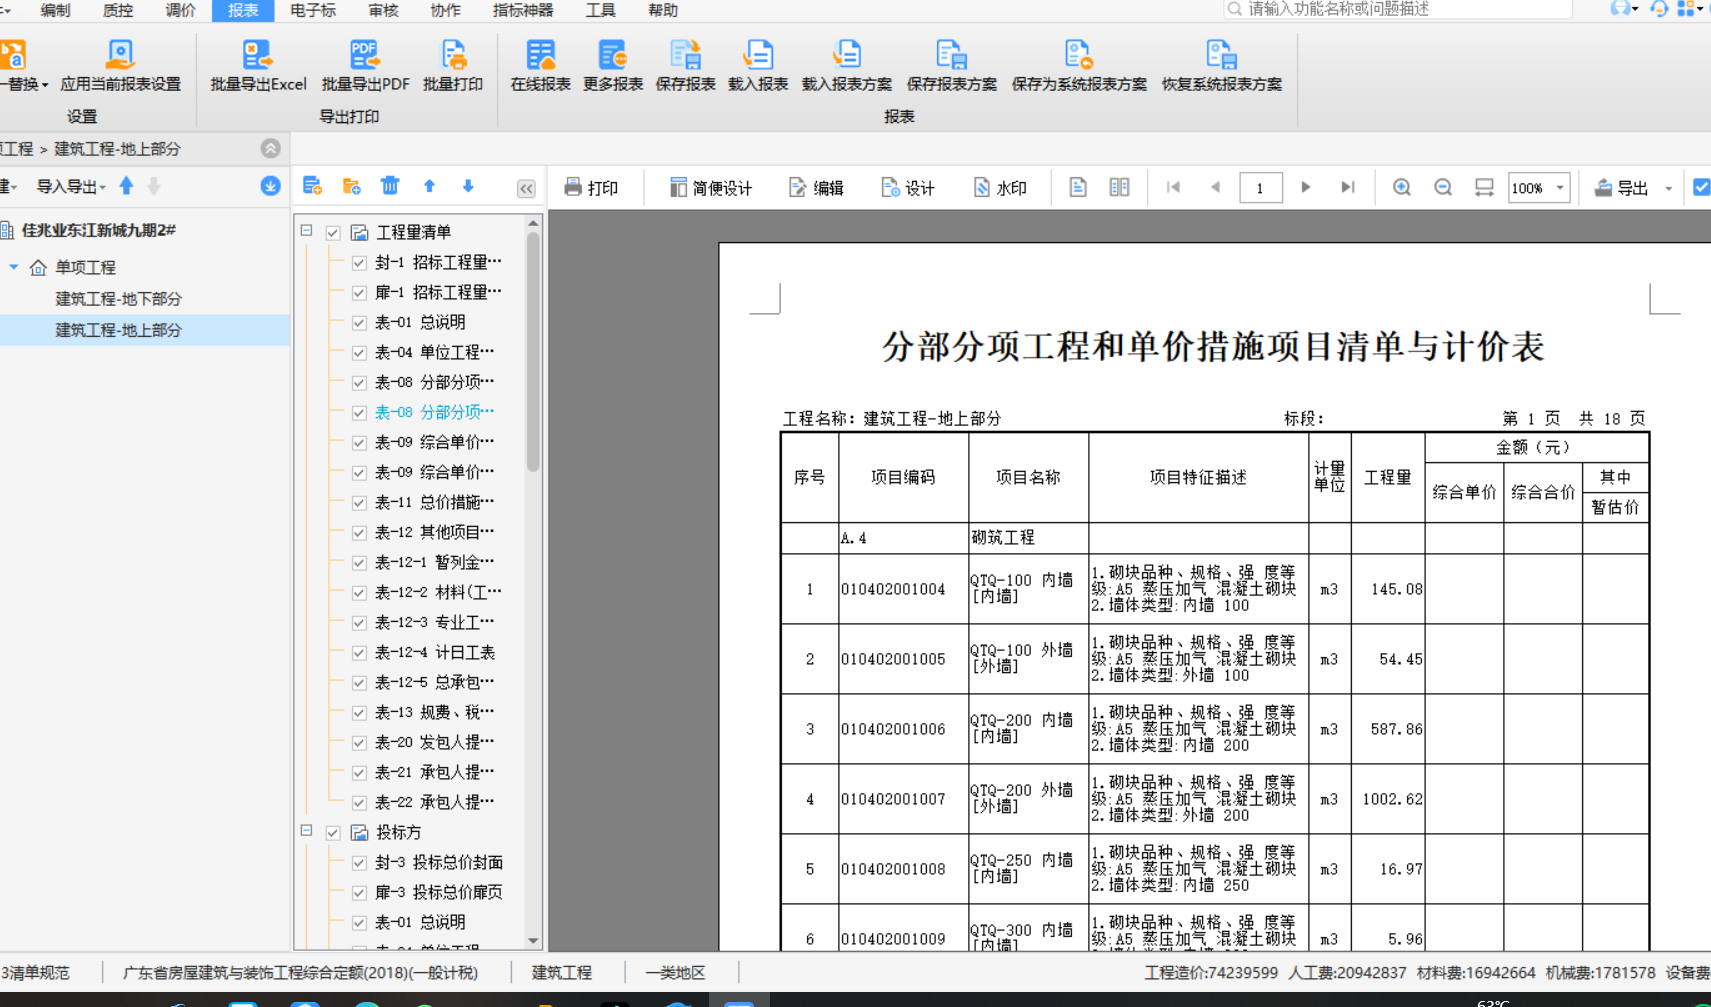Click the zoom in magnifier icon
1711x1007 pixels.
[x=1402, y=187]
